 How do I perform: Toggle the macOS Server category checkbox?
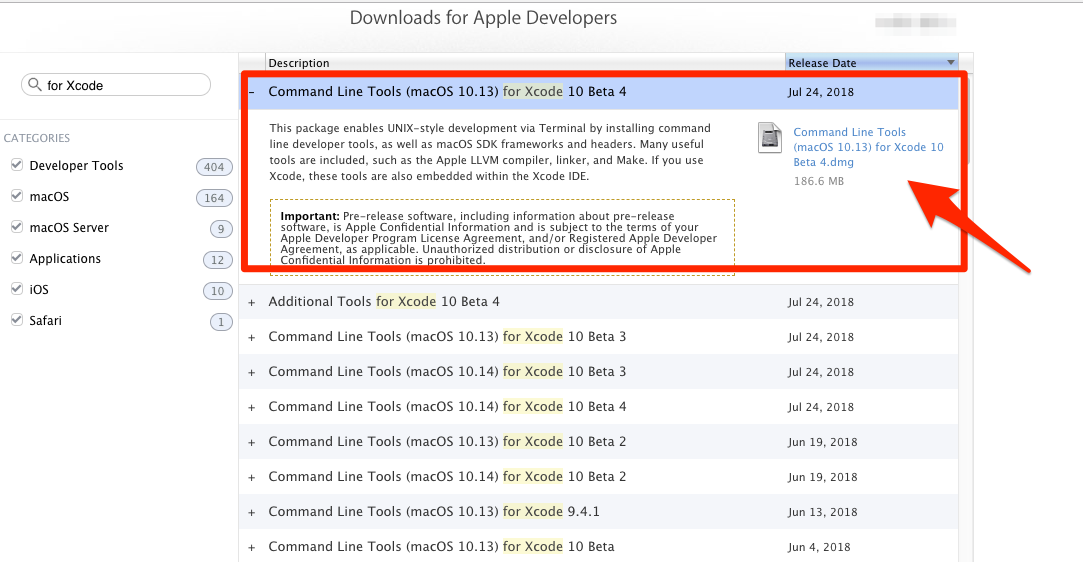click(17, 226)
